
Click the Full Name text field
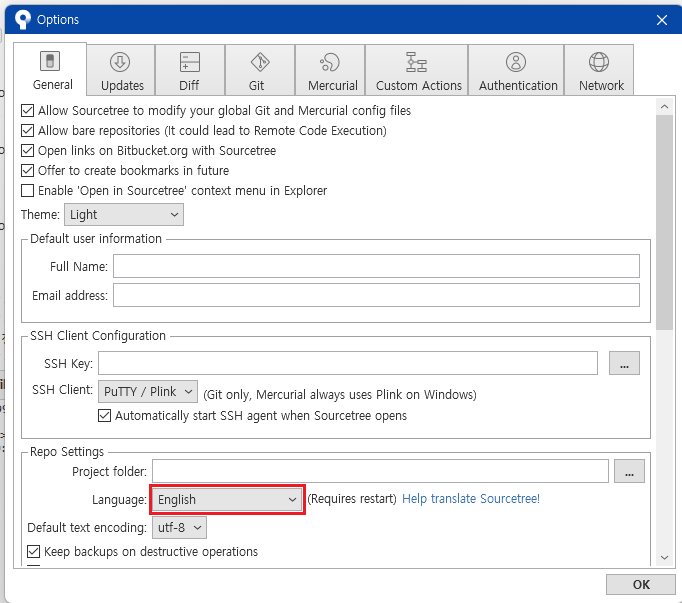tap(376, 266)
